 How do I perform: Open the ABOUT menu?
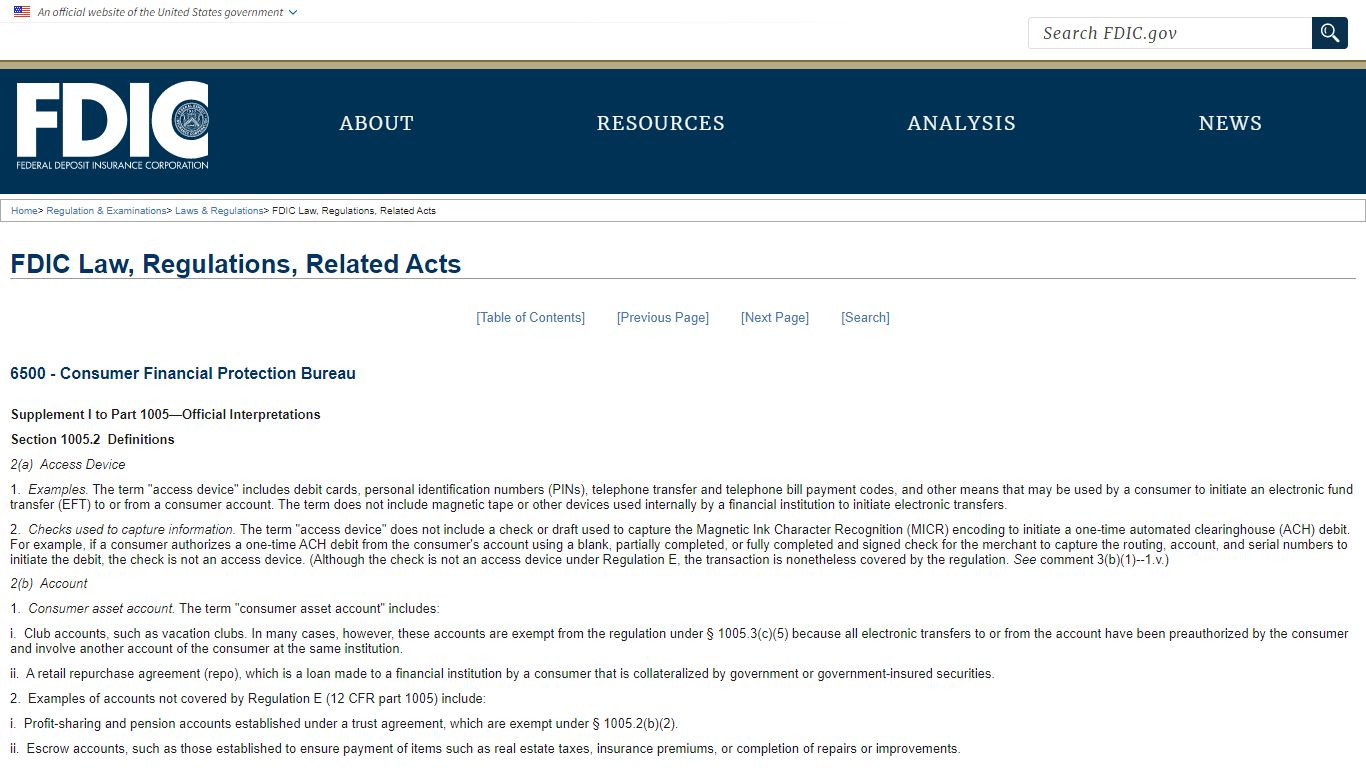pos(376,123)
